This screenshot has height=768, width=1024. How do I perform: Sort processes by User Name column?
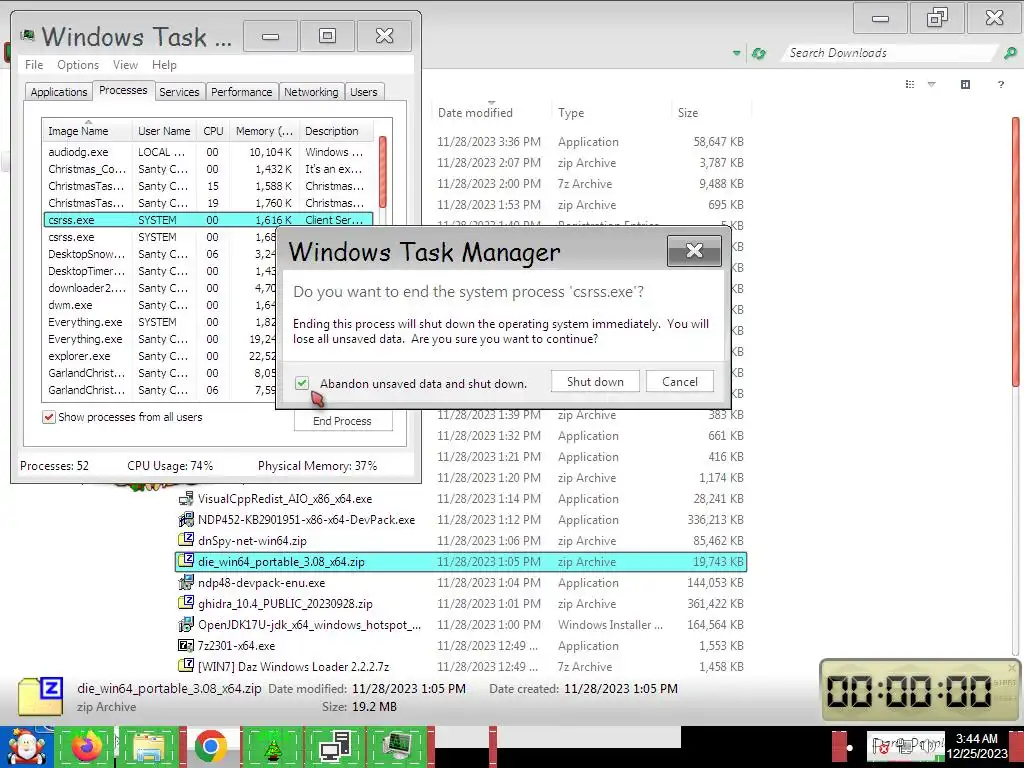pos(164,131)
